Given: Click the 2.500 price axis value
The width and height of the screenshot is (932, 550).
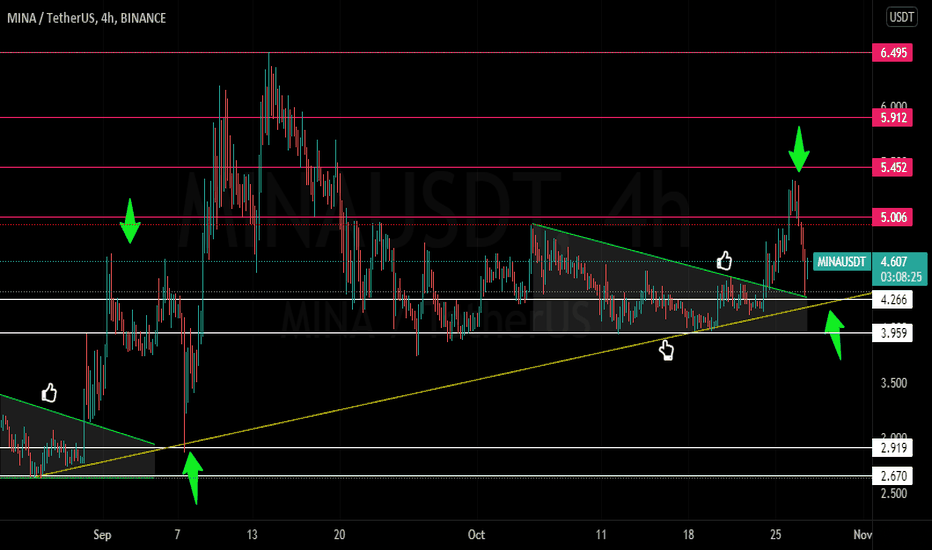Looking at the screenshot, I should click(x=893, y=494).
